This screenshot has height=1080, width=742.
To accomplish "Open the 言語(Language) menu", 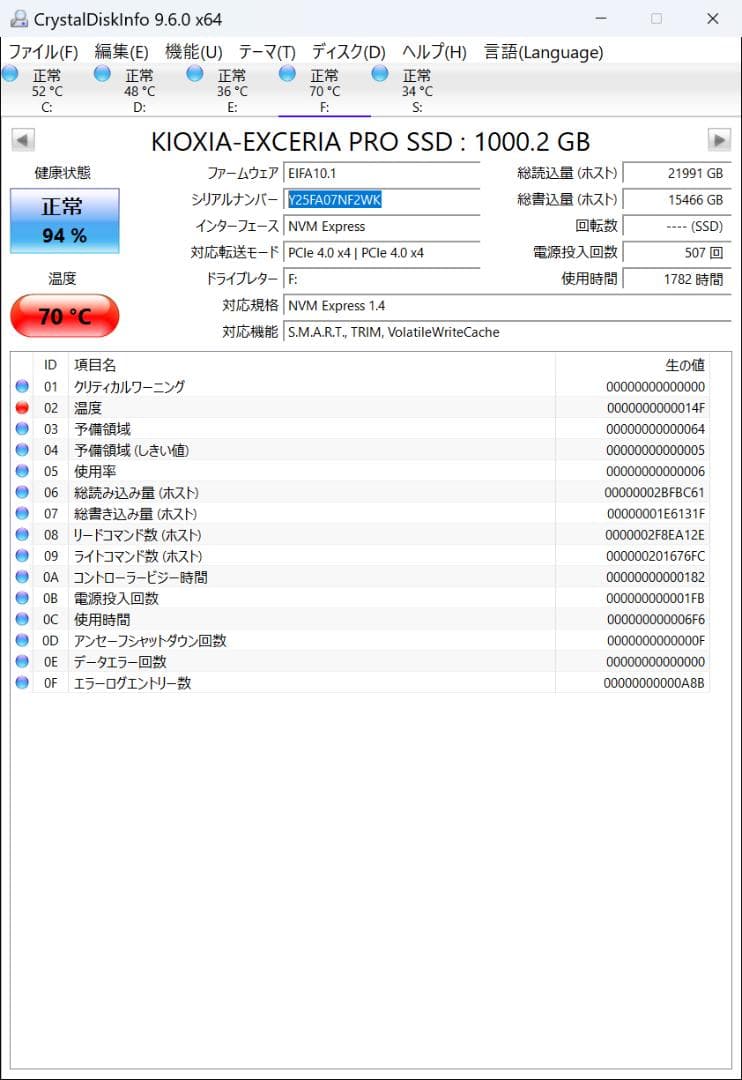I will pos(544,52).
